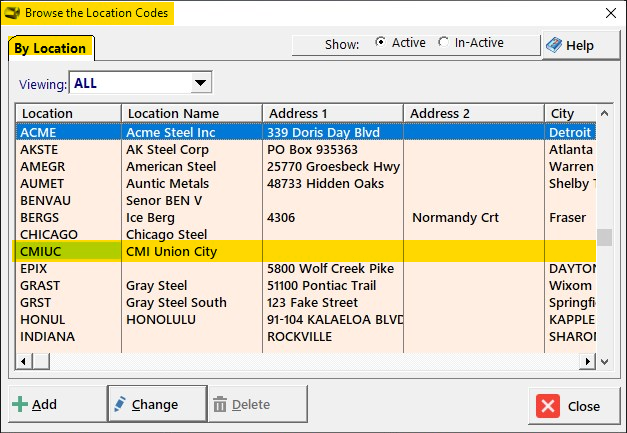
Task: Click the Acme Steel Inc name cell
Action: point(171,132)
